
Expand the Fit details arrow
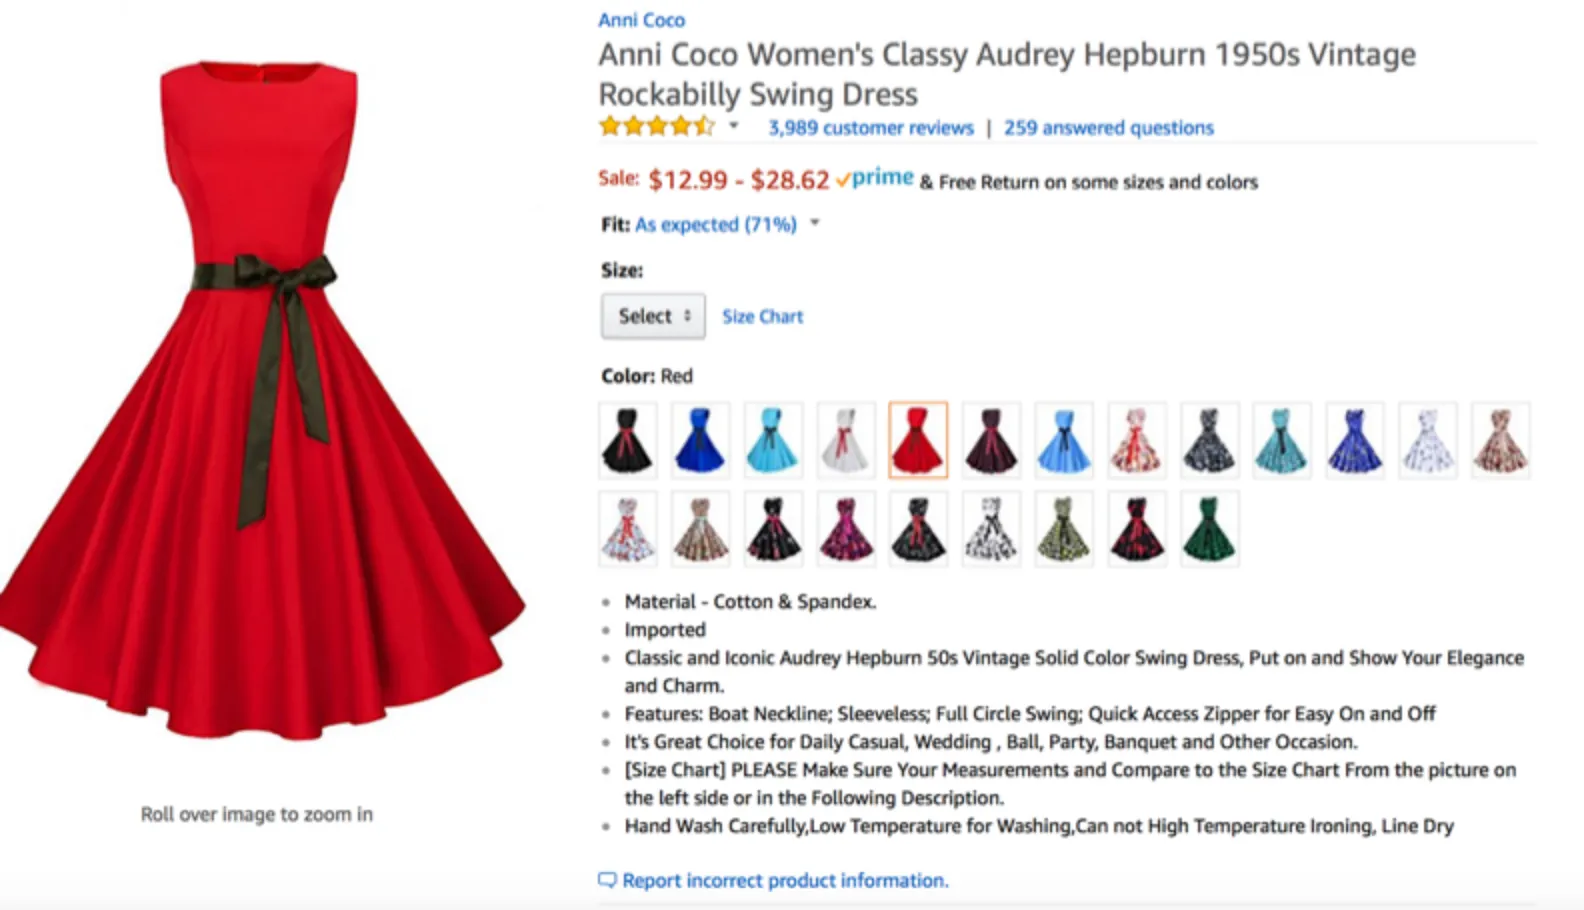pos(815,223)
